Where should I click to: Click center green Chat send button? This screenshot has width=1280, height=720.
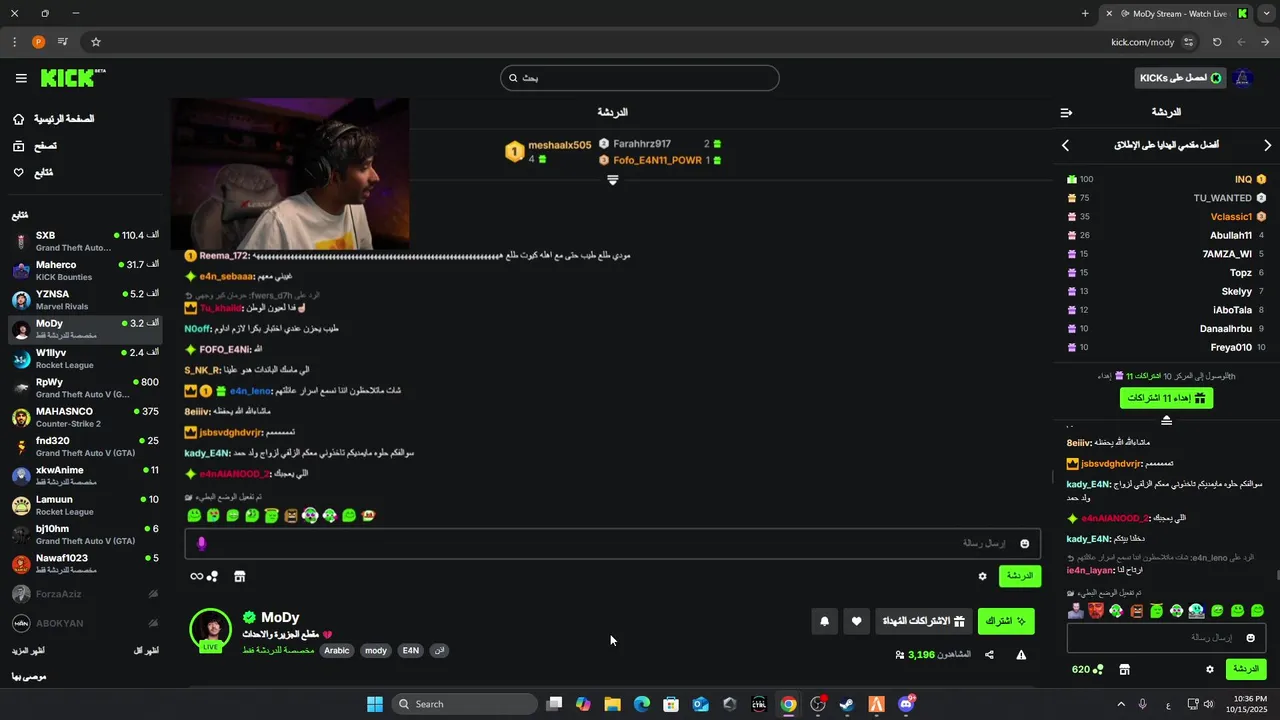1019,576
